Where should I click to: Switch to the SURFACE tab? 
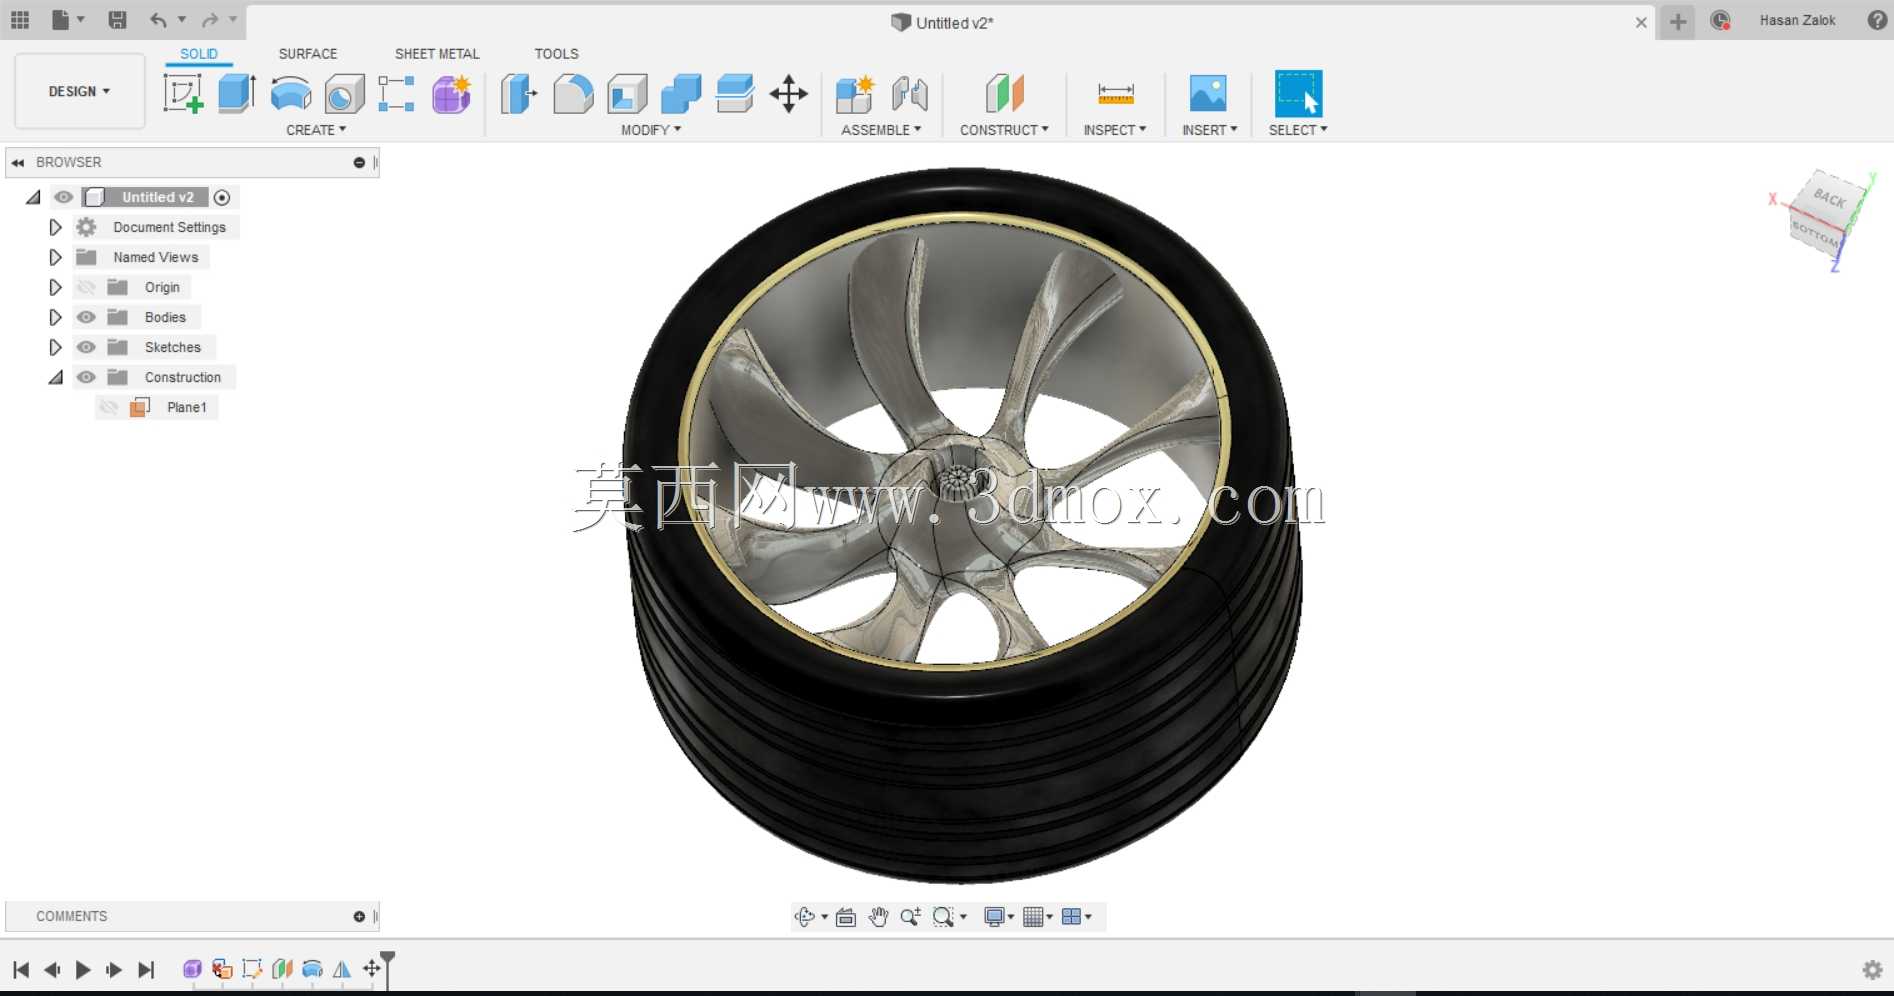coord(308,54)
